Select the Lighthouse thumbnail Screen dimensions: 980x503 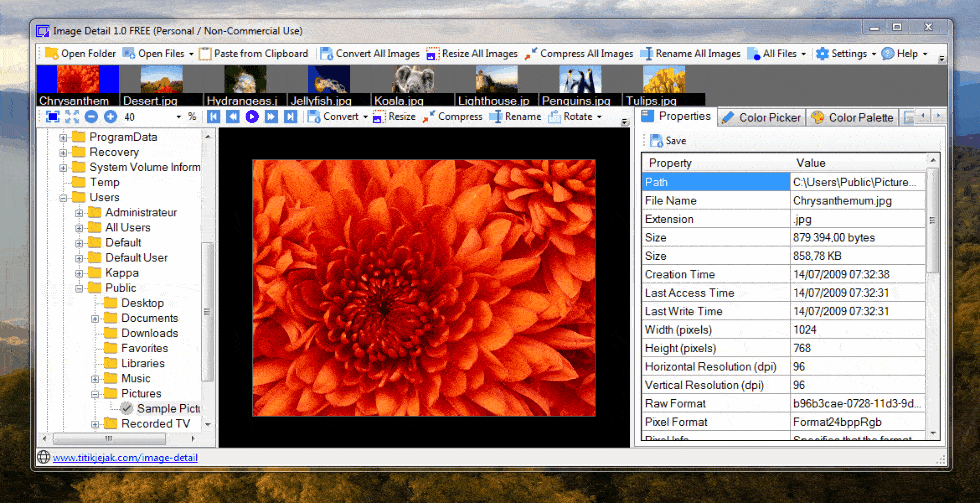pos(496,85)
